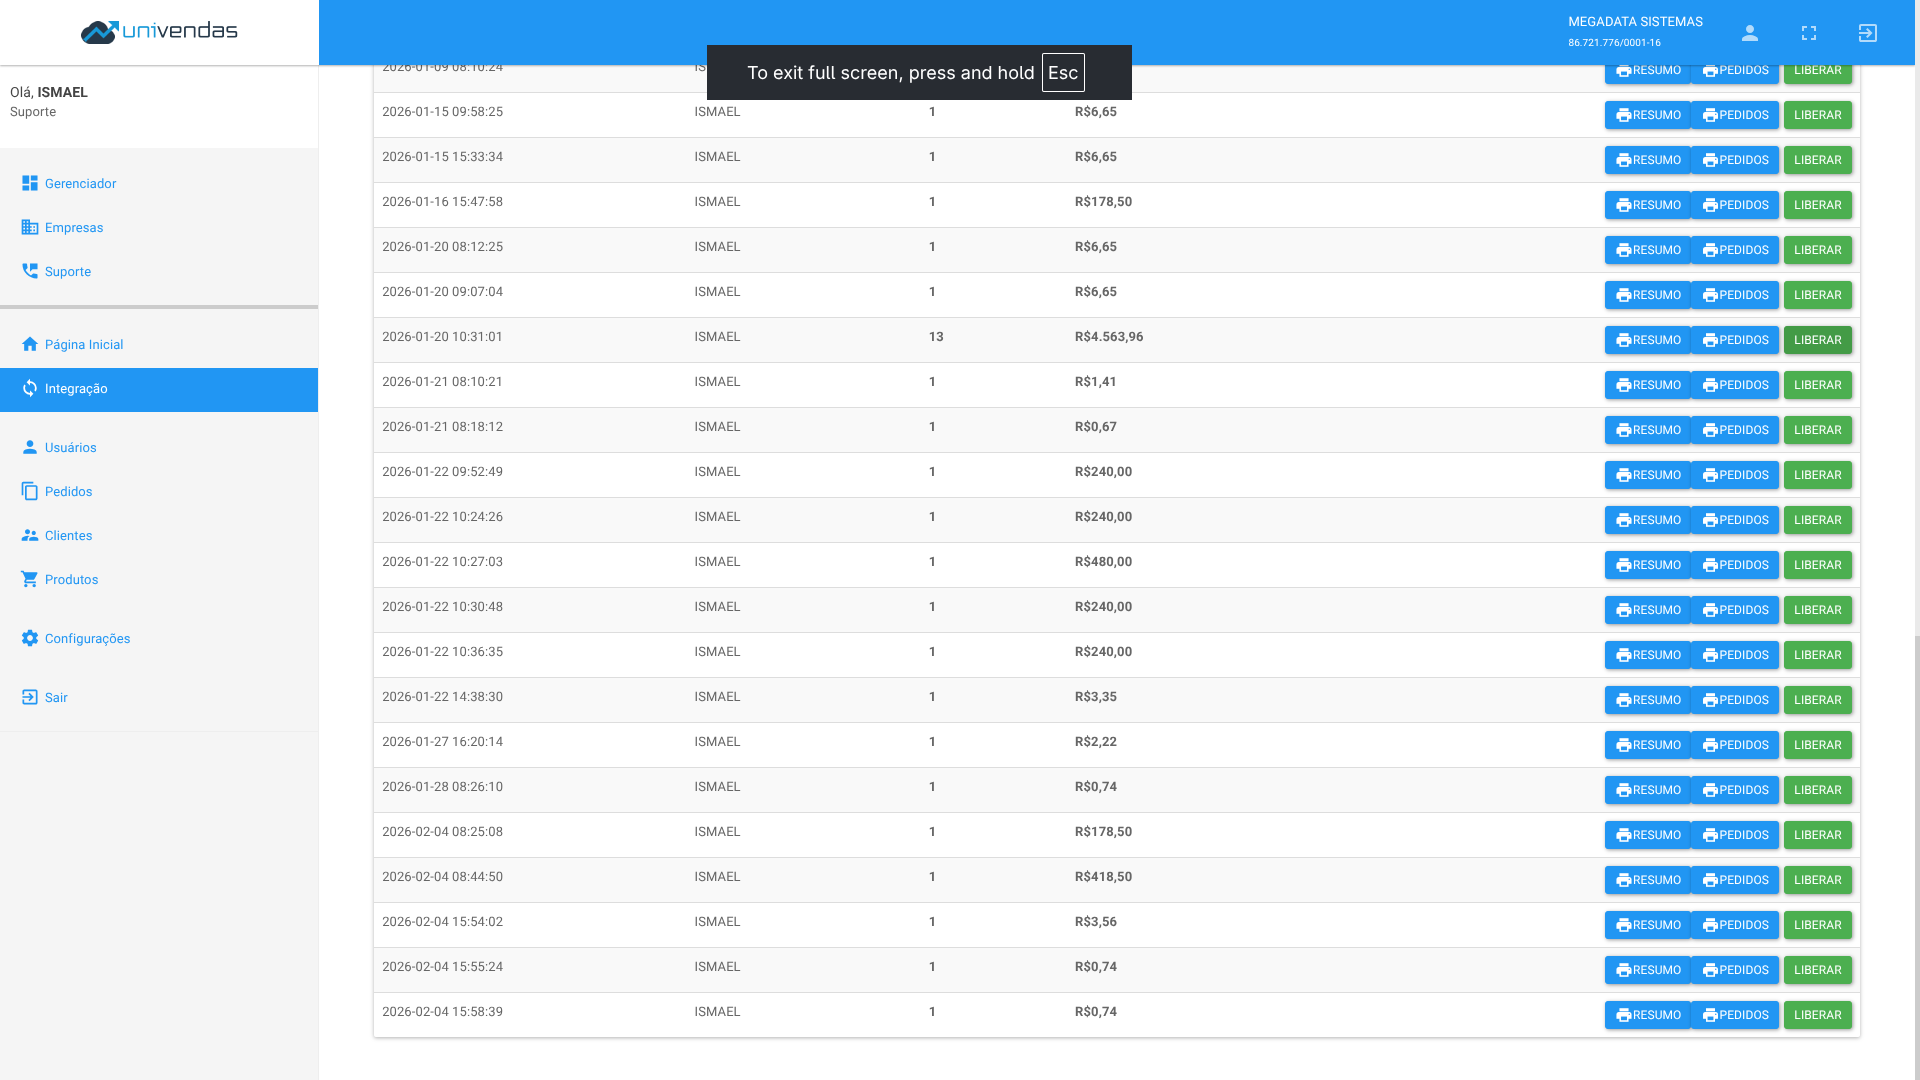Click the Produtos shopping cart icon
1920x1080 pixels.
pyautogui.click(x=30, y=580)
